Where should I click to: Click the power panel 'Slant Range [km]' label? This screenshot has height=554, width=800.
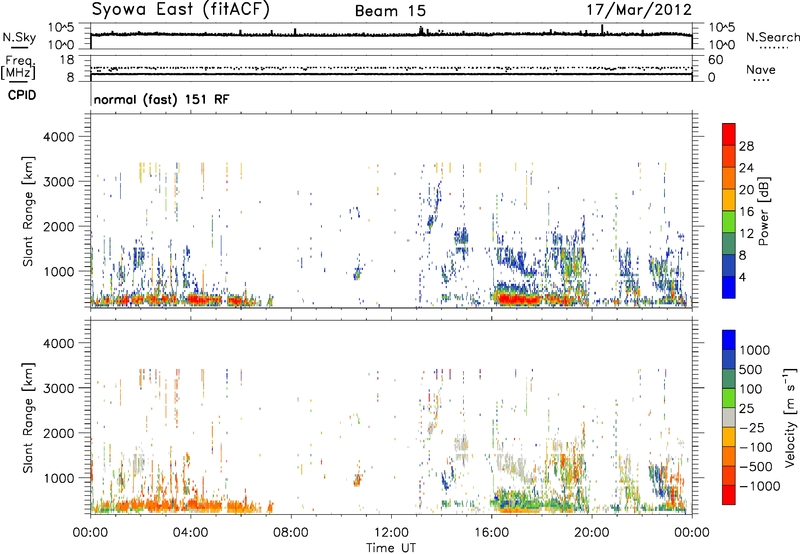pos(28,211)
